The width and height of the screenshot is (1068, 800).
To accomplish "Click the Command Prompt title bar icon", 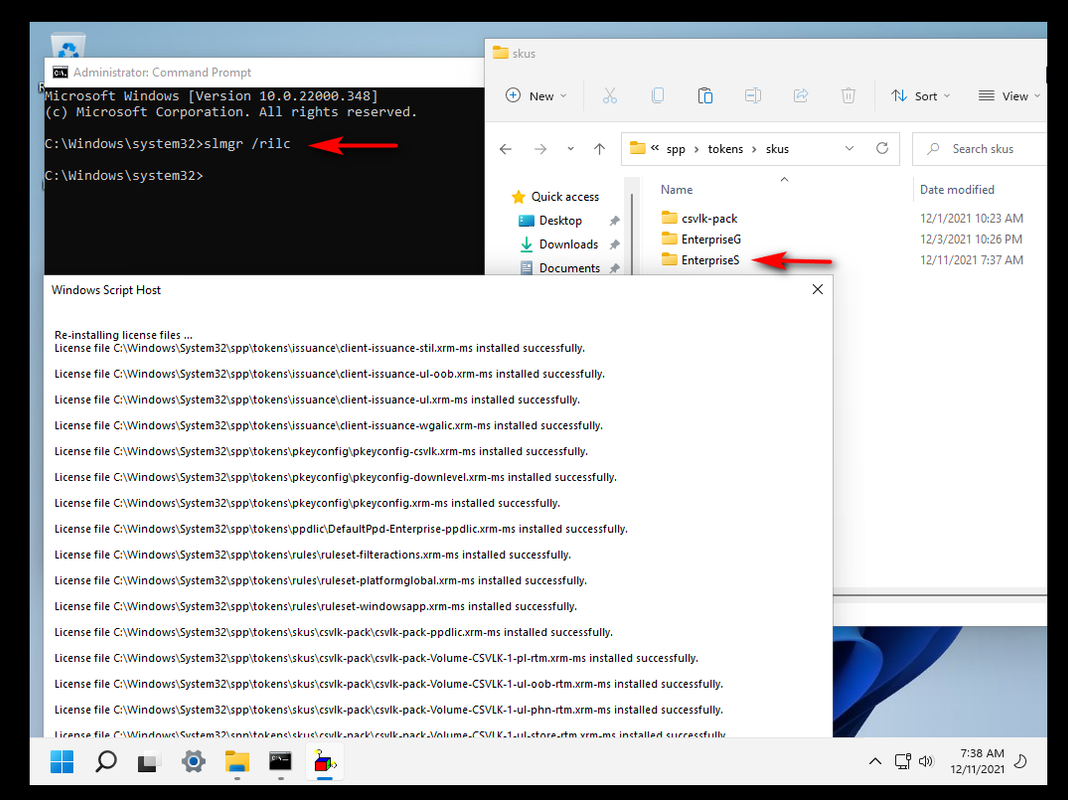I will click(60, 72).
